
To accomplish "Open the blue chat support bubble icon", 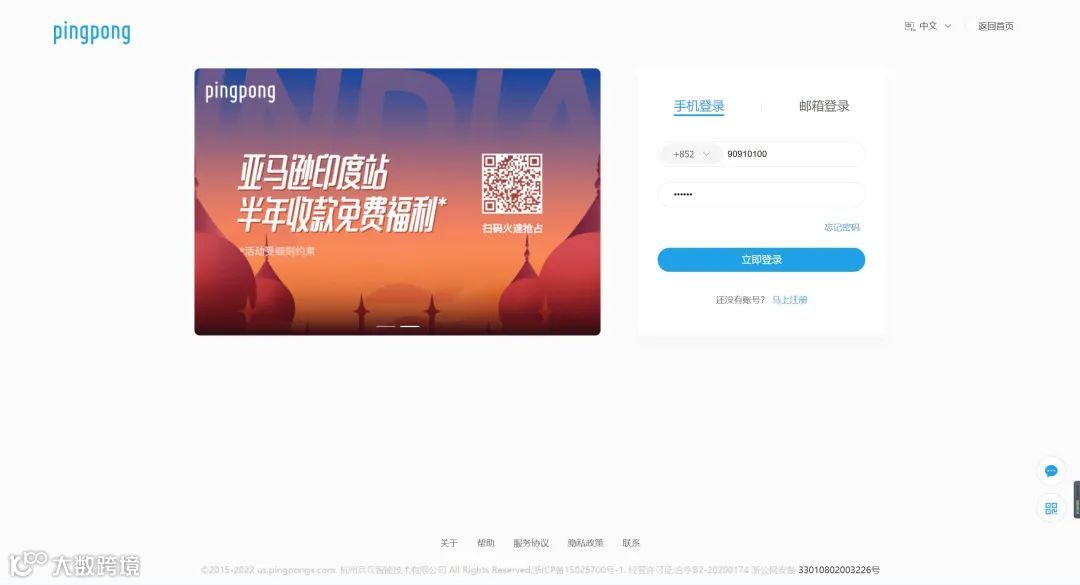I will coord(1051,471).
